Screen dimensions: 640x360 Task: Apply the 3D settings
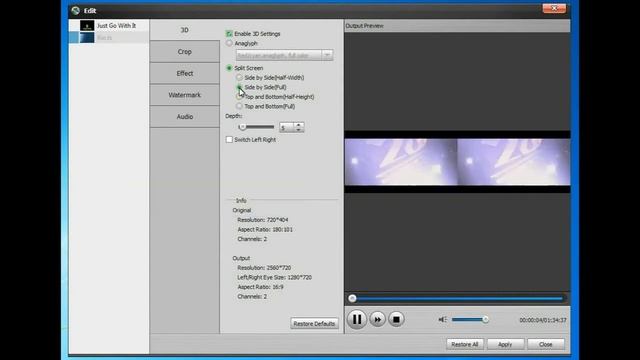point(505,344)
